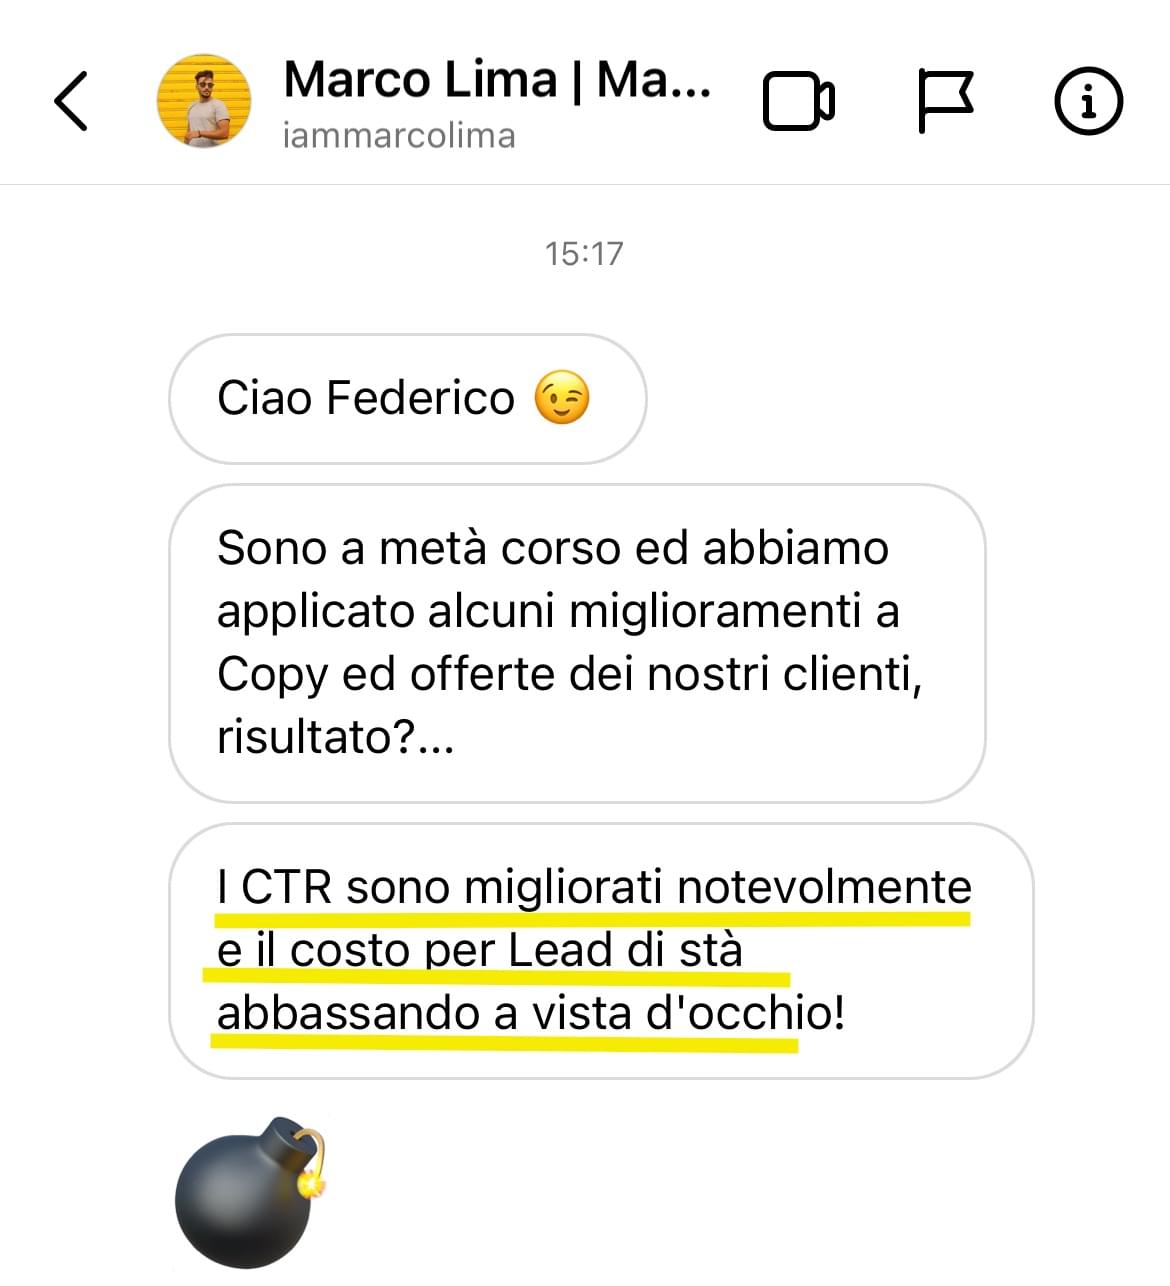This screenshot has height=1286, width=1170.
Task: Tap the word notevolmente in the highlighted message
Action: coord(824,887)
